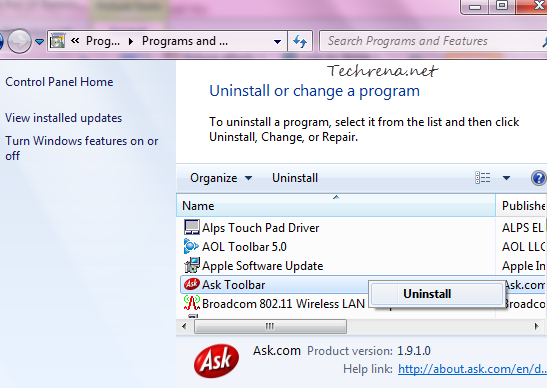
Task: Click the double chevron in the address bar
Action: [x=75, y=41]
